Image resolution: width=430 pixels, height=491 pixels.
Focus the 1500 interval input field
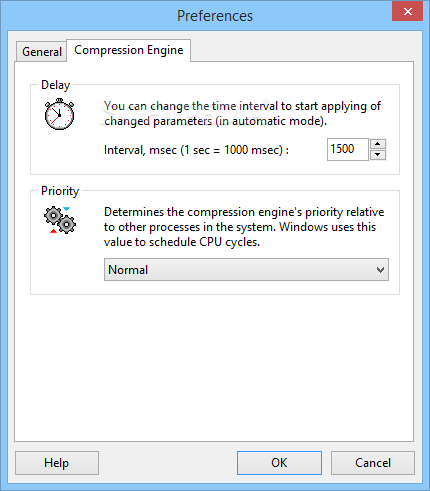tap(347, 149)
